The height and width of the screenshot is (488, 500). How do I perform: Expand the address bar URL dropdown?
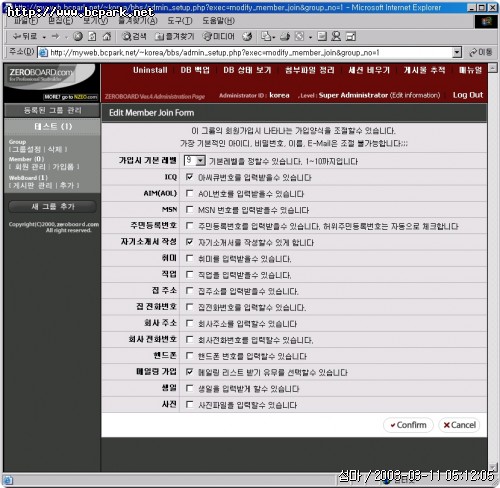click(x=457, y=52)
